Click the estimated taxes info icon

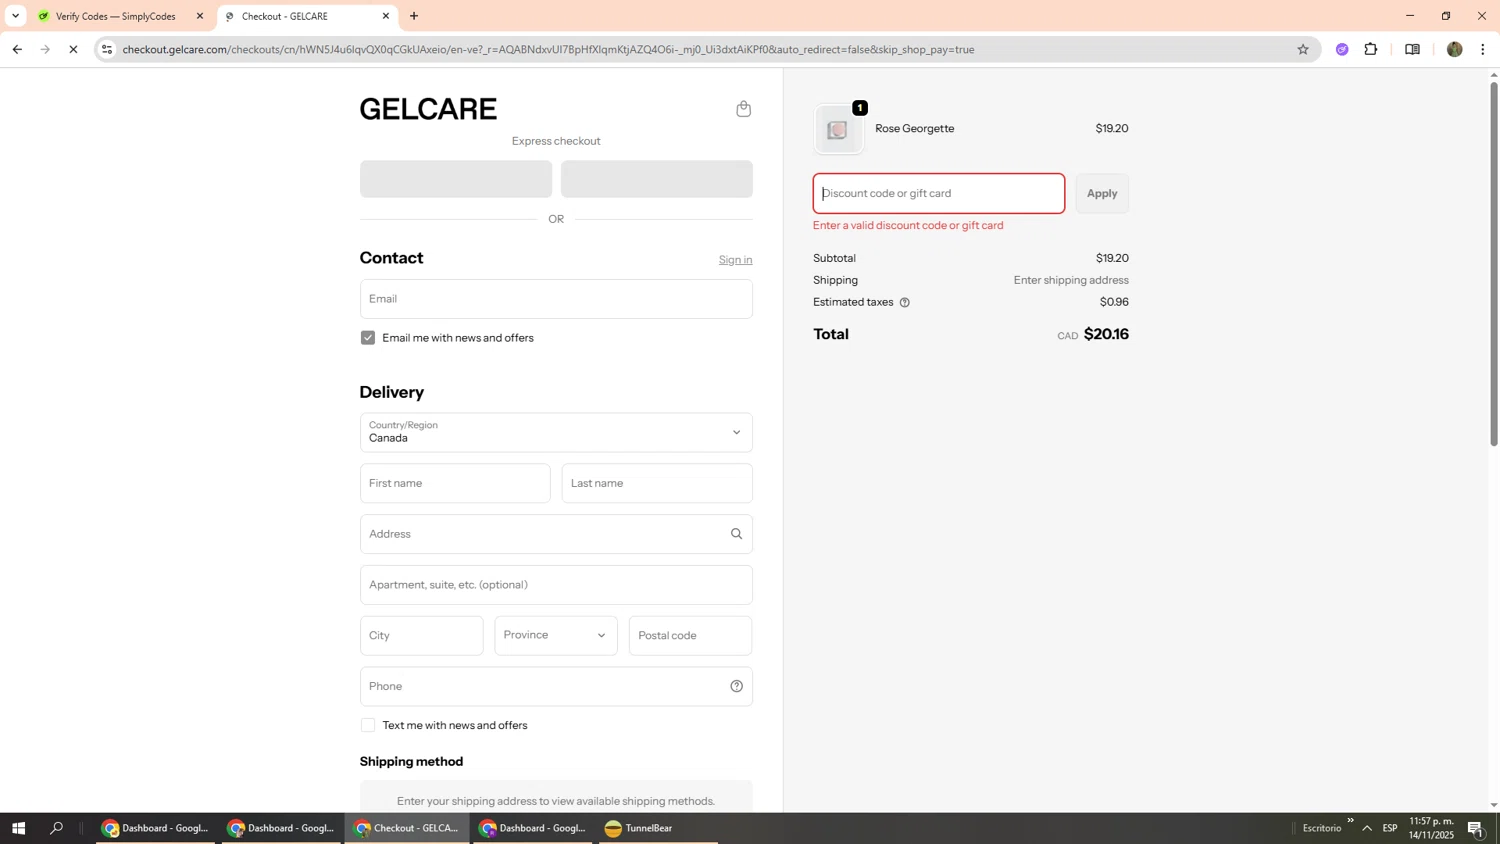coord(904,302)
